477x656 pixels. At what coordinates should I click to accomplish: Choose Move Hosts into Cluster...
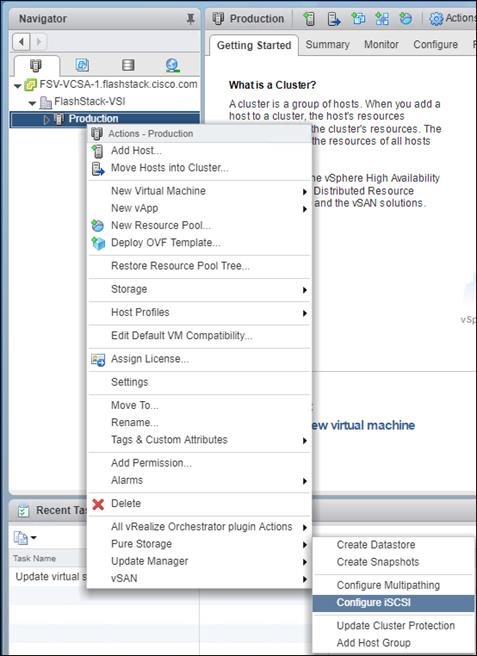199,168
